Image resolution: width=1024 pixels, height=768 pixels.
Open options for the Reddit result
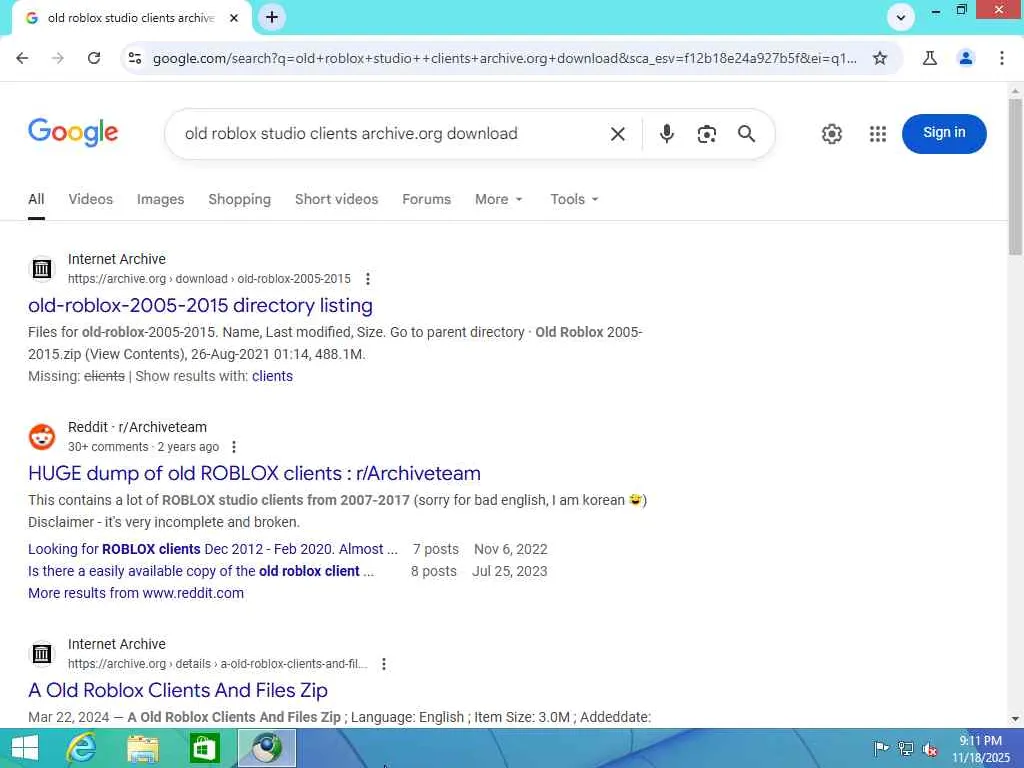[234, 447]
